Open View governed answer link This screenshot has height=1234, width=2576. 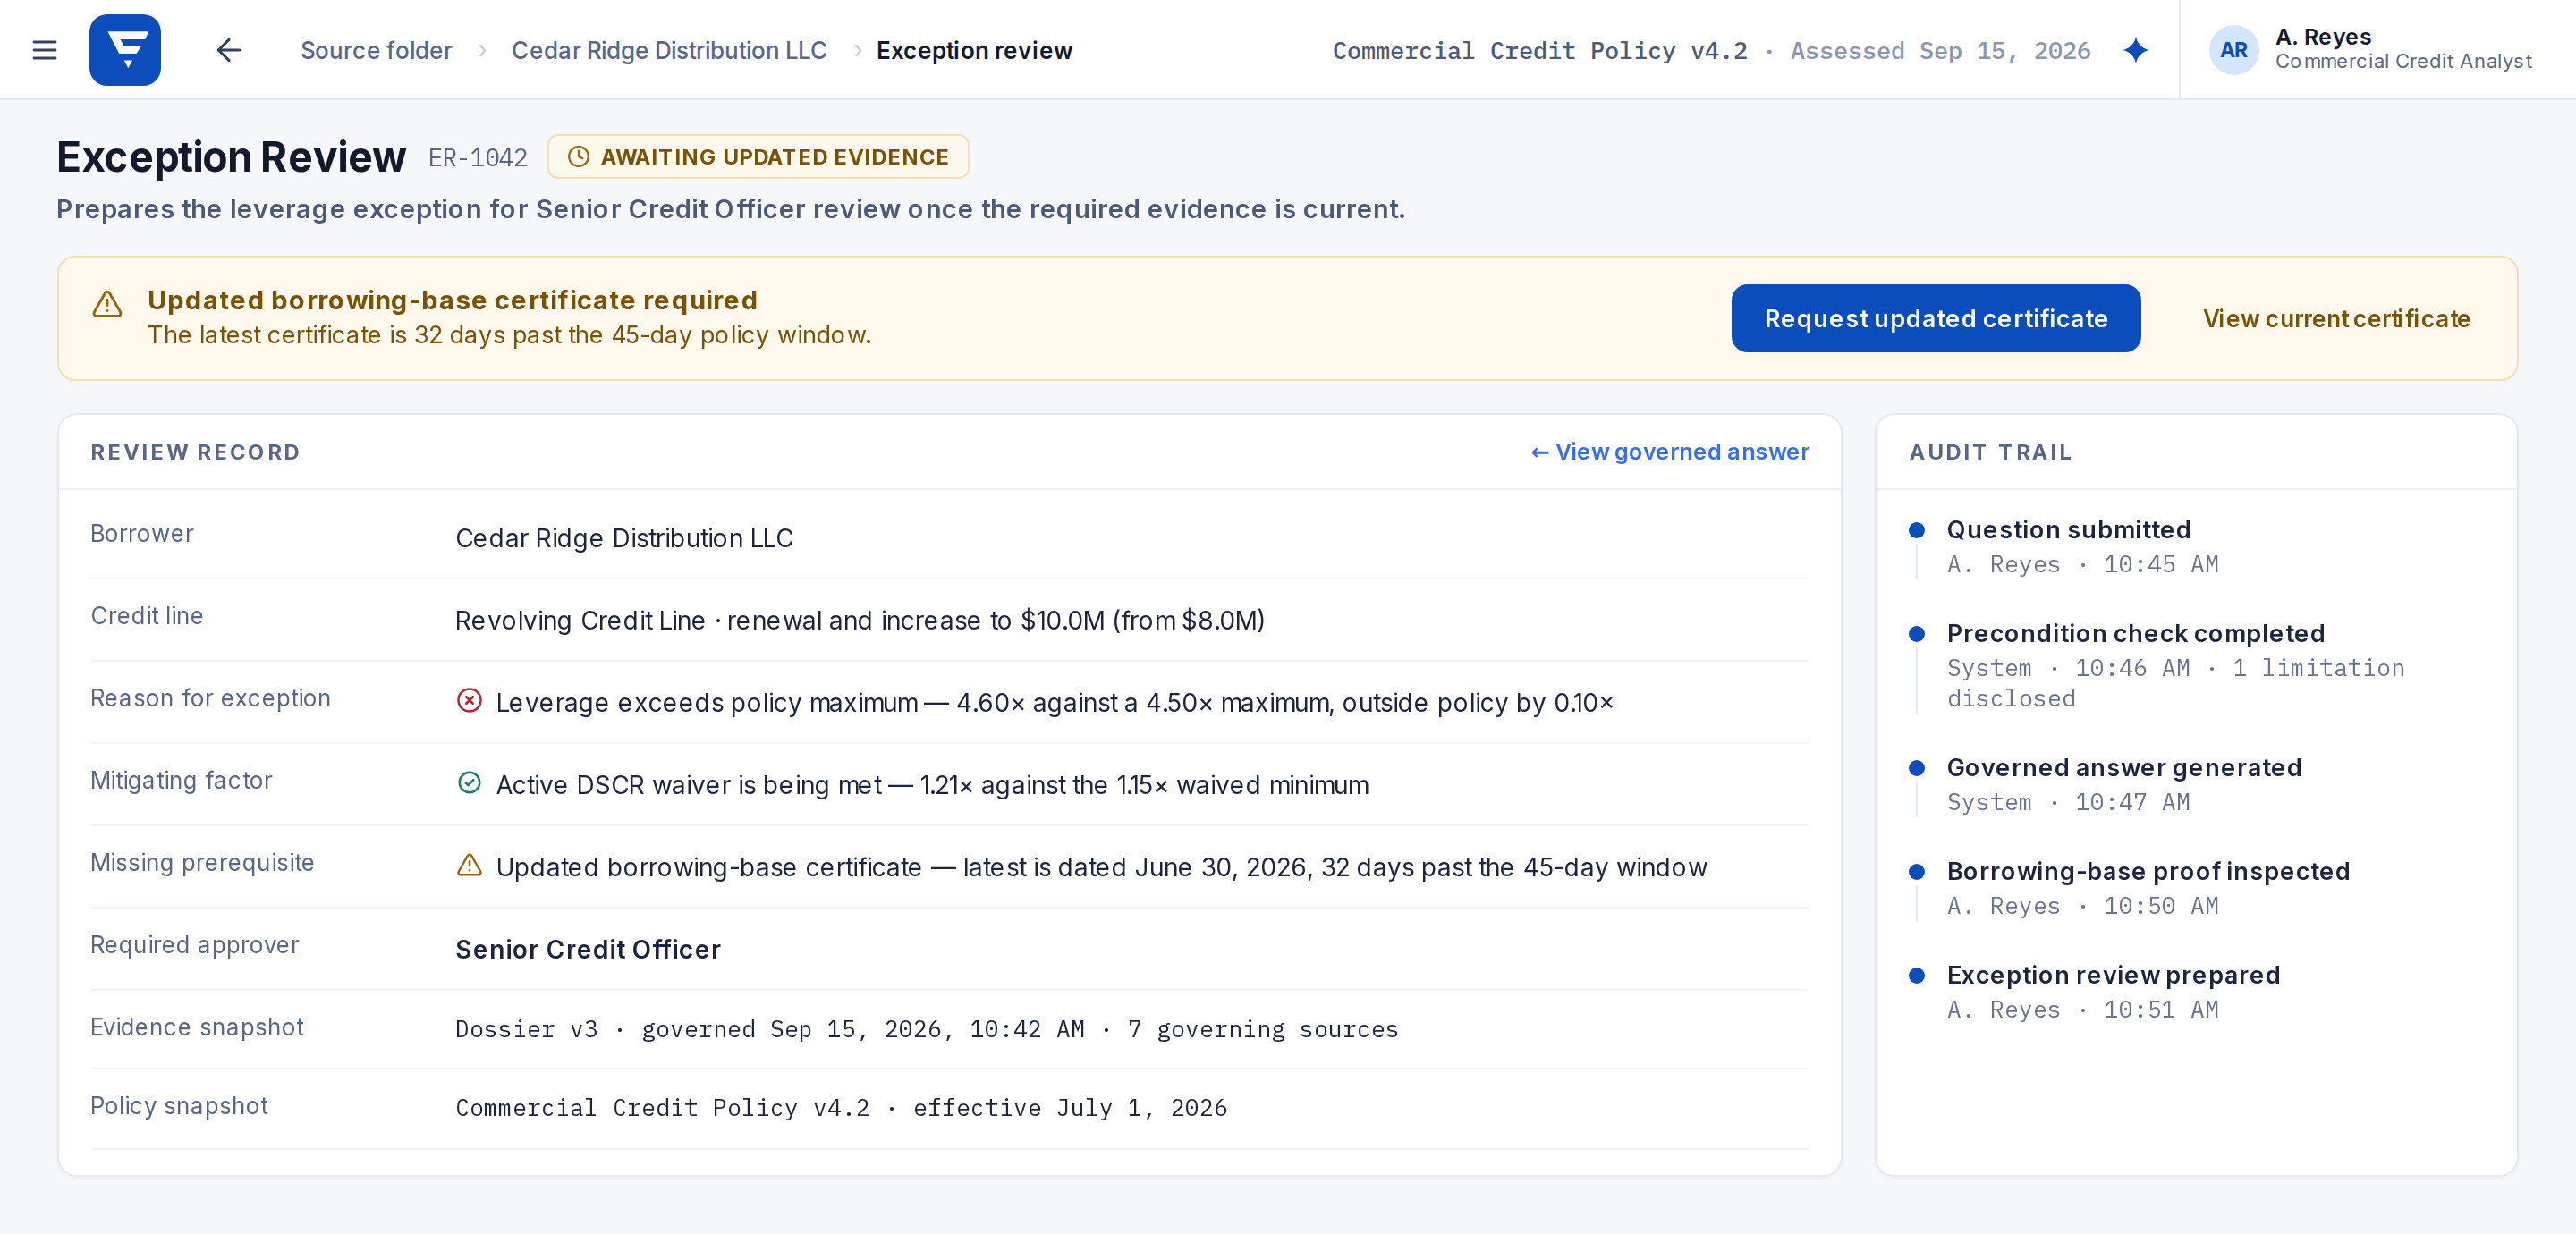point(1669,452)
